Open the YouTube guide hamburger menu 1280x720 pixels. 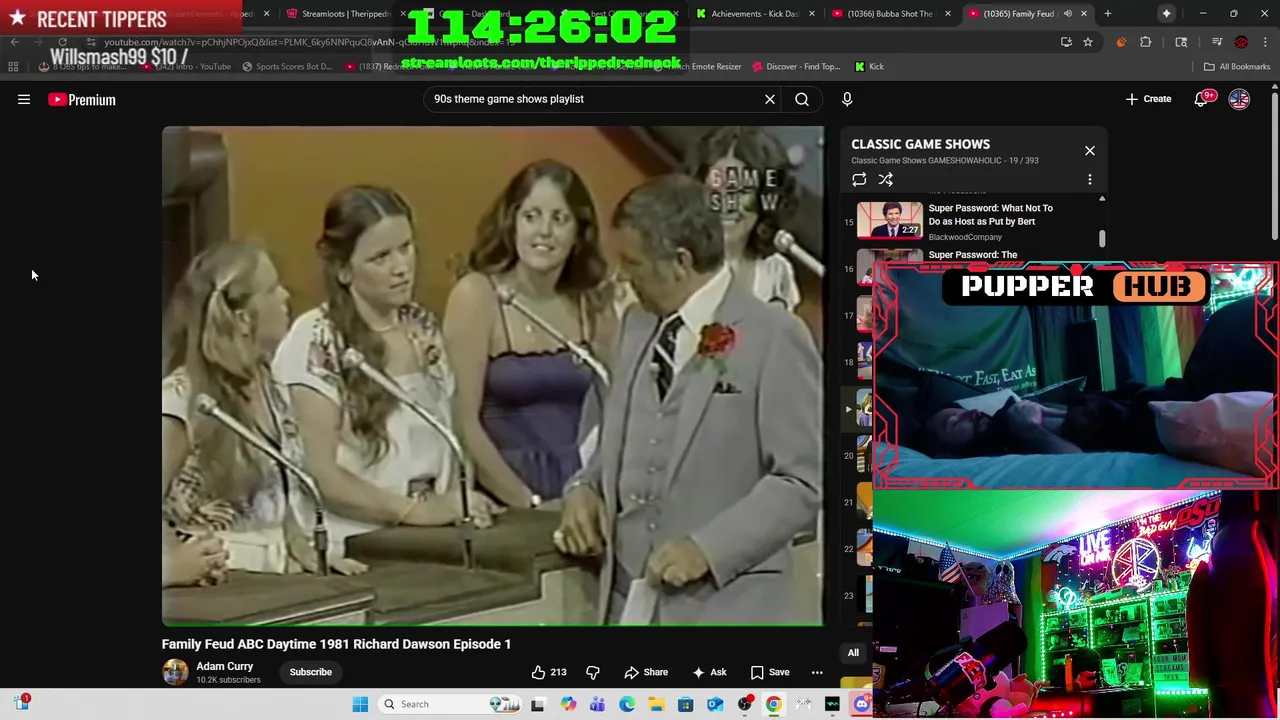tap(24, 99)
